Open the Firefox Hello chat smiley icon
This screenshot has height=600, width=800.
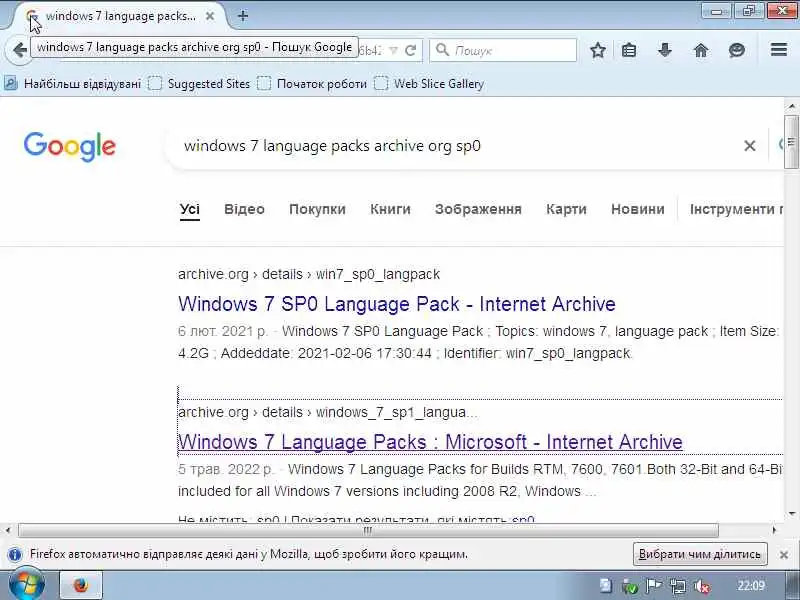(737, 50)
